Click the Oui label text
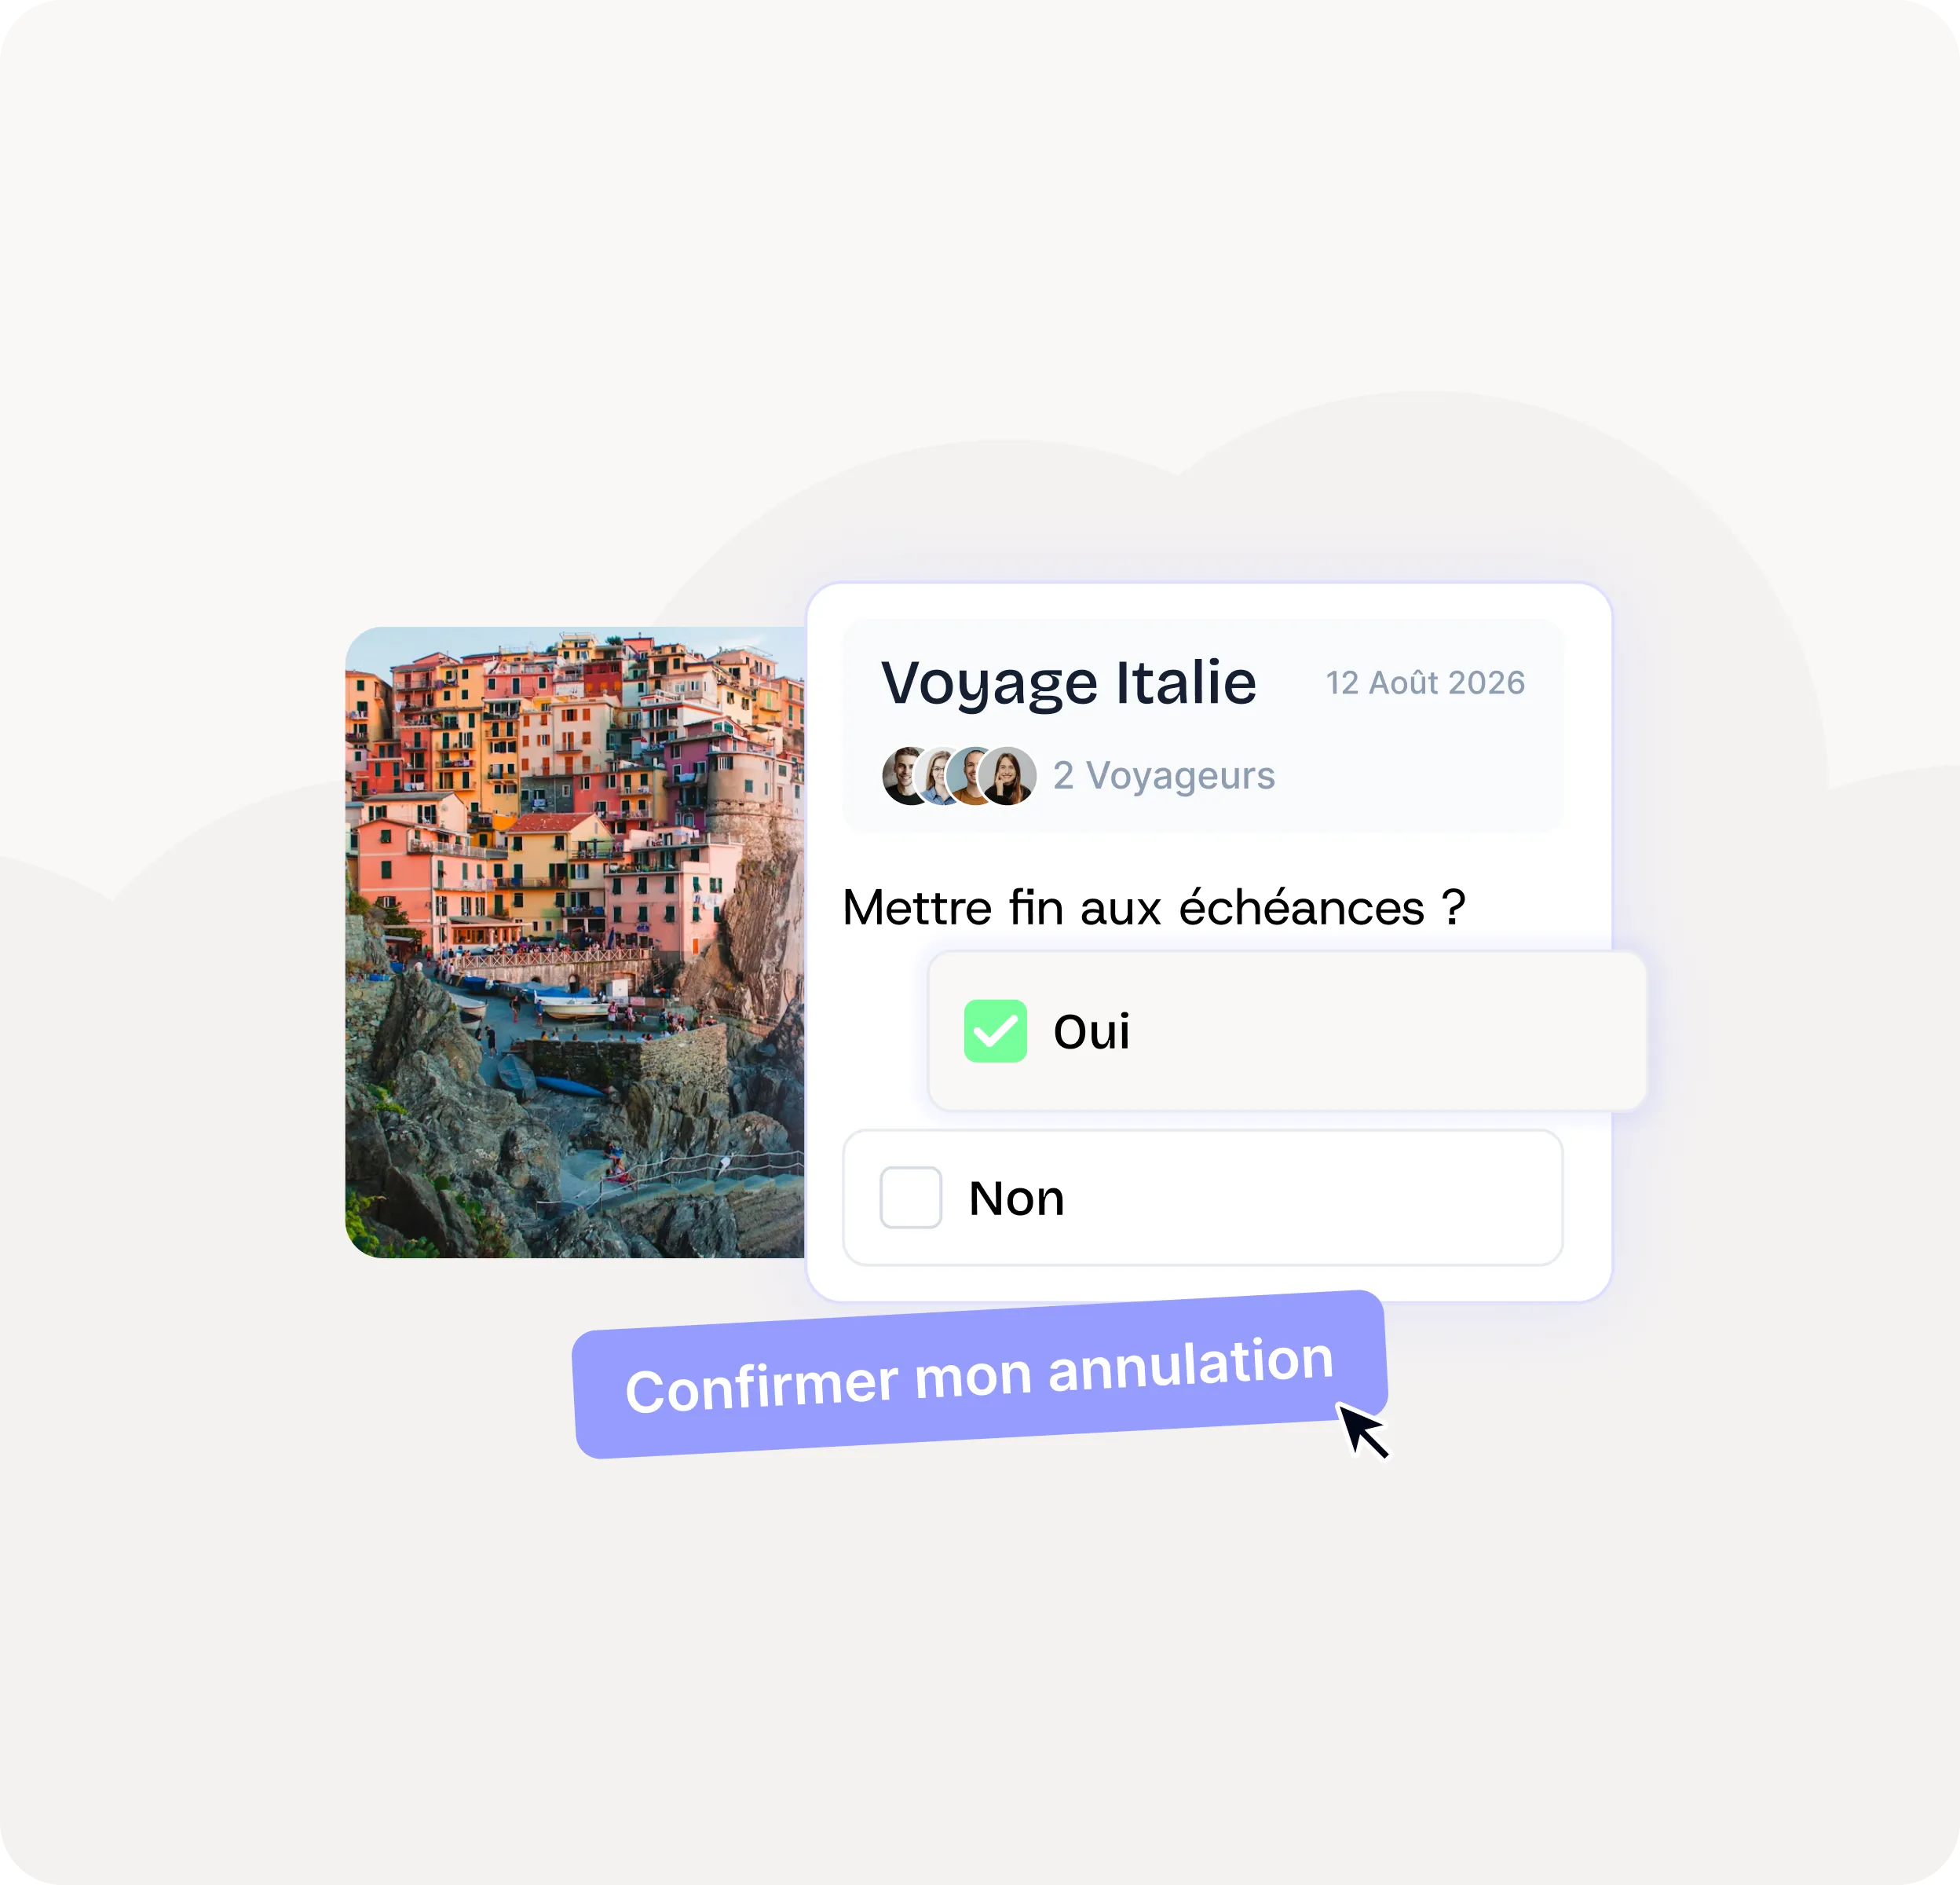The height and width of the screenshot is (1885, 1960). point(1091,1031)
